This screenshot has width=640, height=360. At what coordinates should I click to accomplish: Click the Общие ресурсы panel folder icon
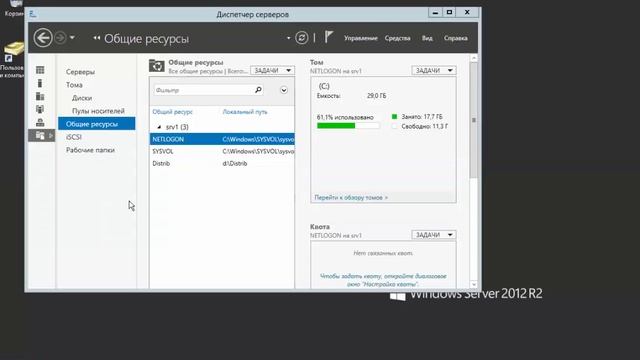[156, 66]
